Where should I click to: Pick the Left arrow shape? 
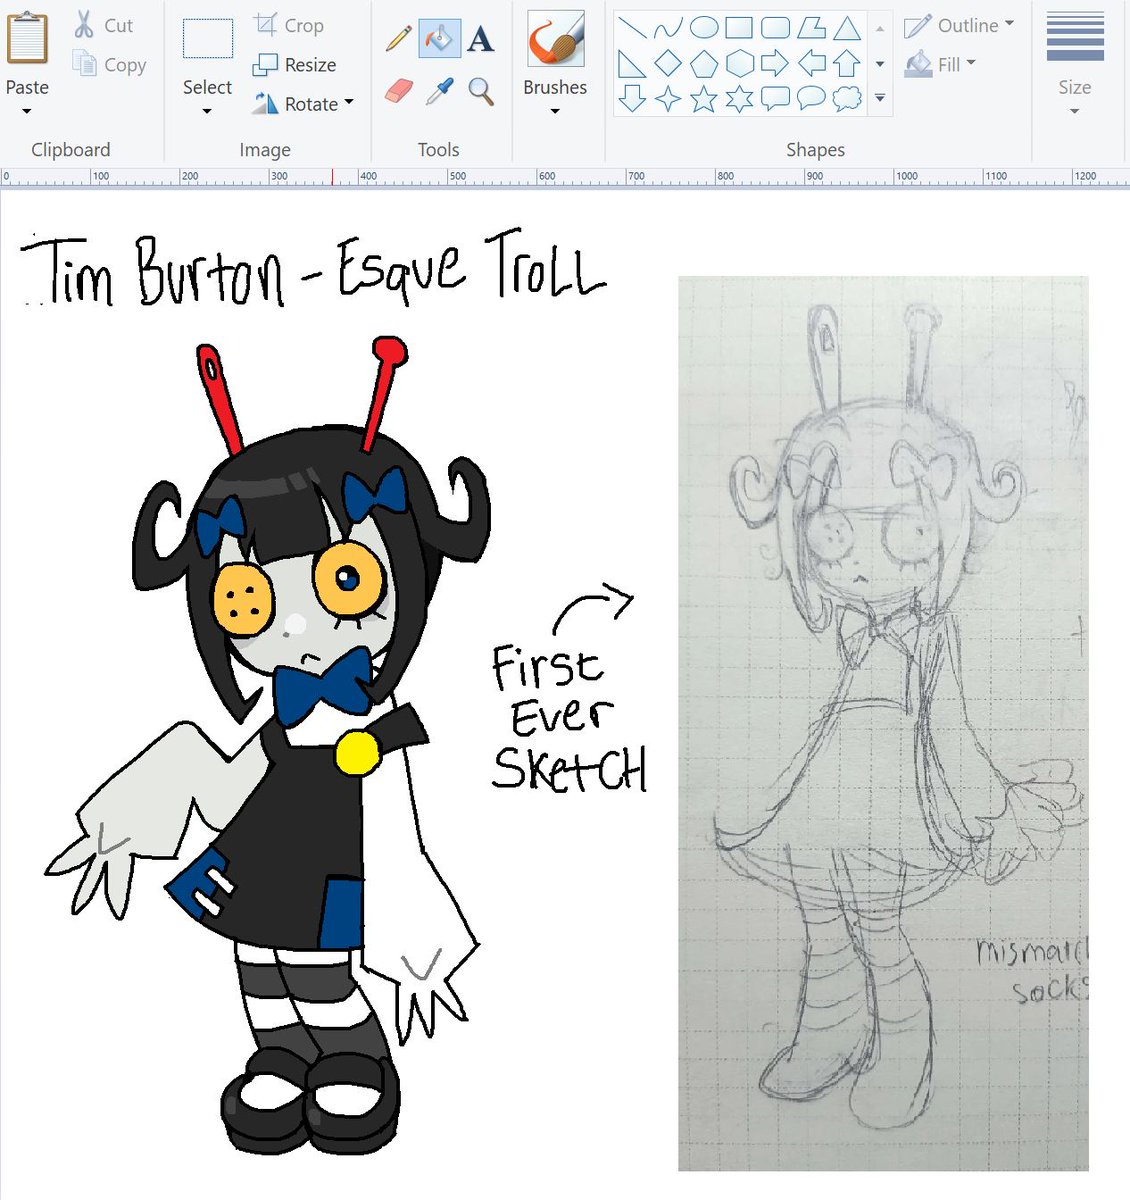pos(811,64)
